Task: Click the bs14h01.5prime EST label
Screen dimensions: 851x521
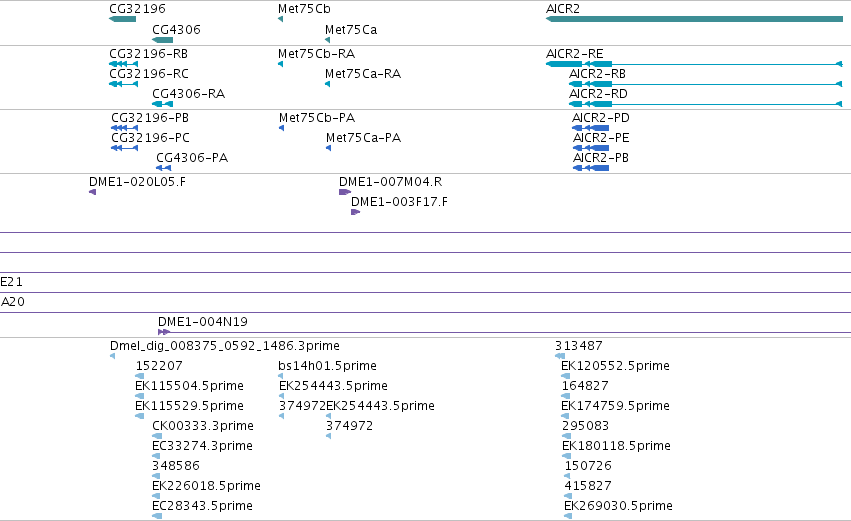Action: tap(327, 366)
